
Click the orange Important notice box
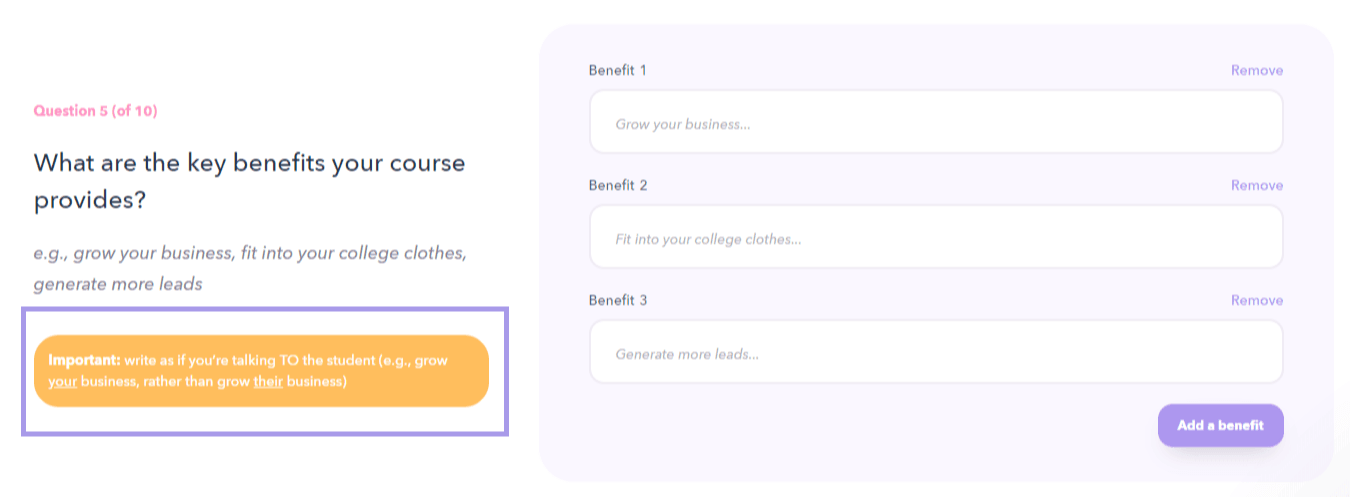[261, 371]
